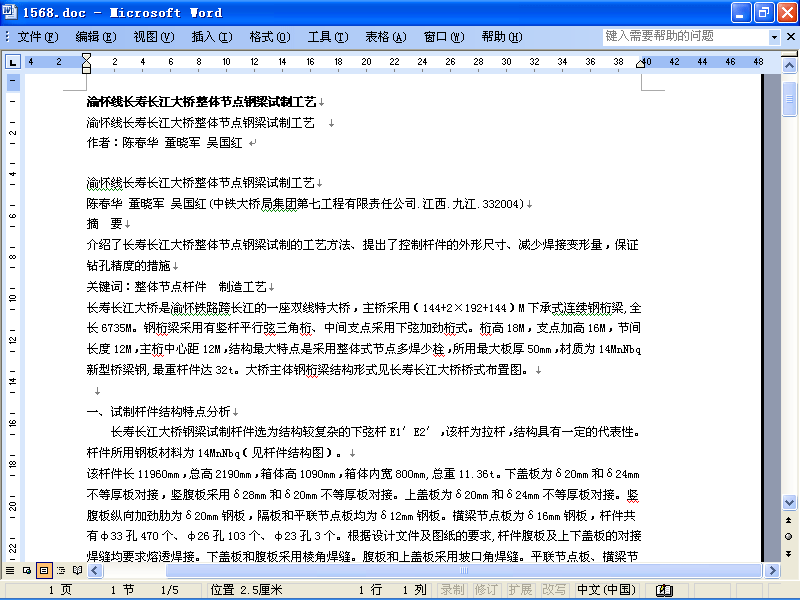Viewport: 800px width, 600px height.
Task: Toggle 修订 track changes in status bar
Action: pyautogui.click(x=486, y=590)
